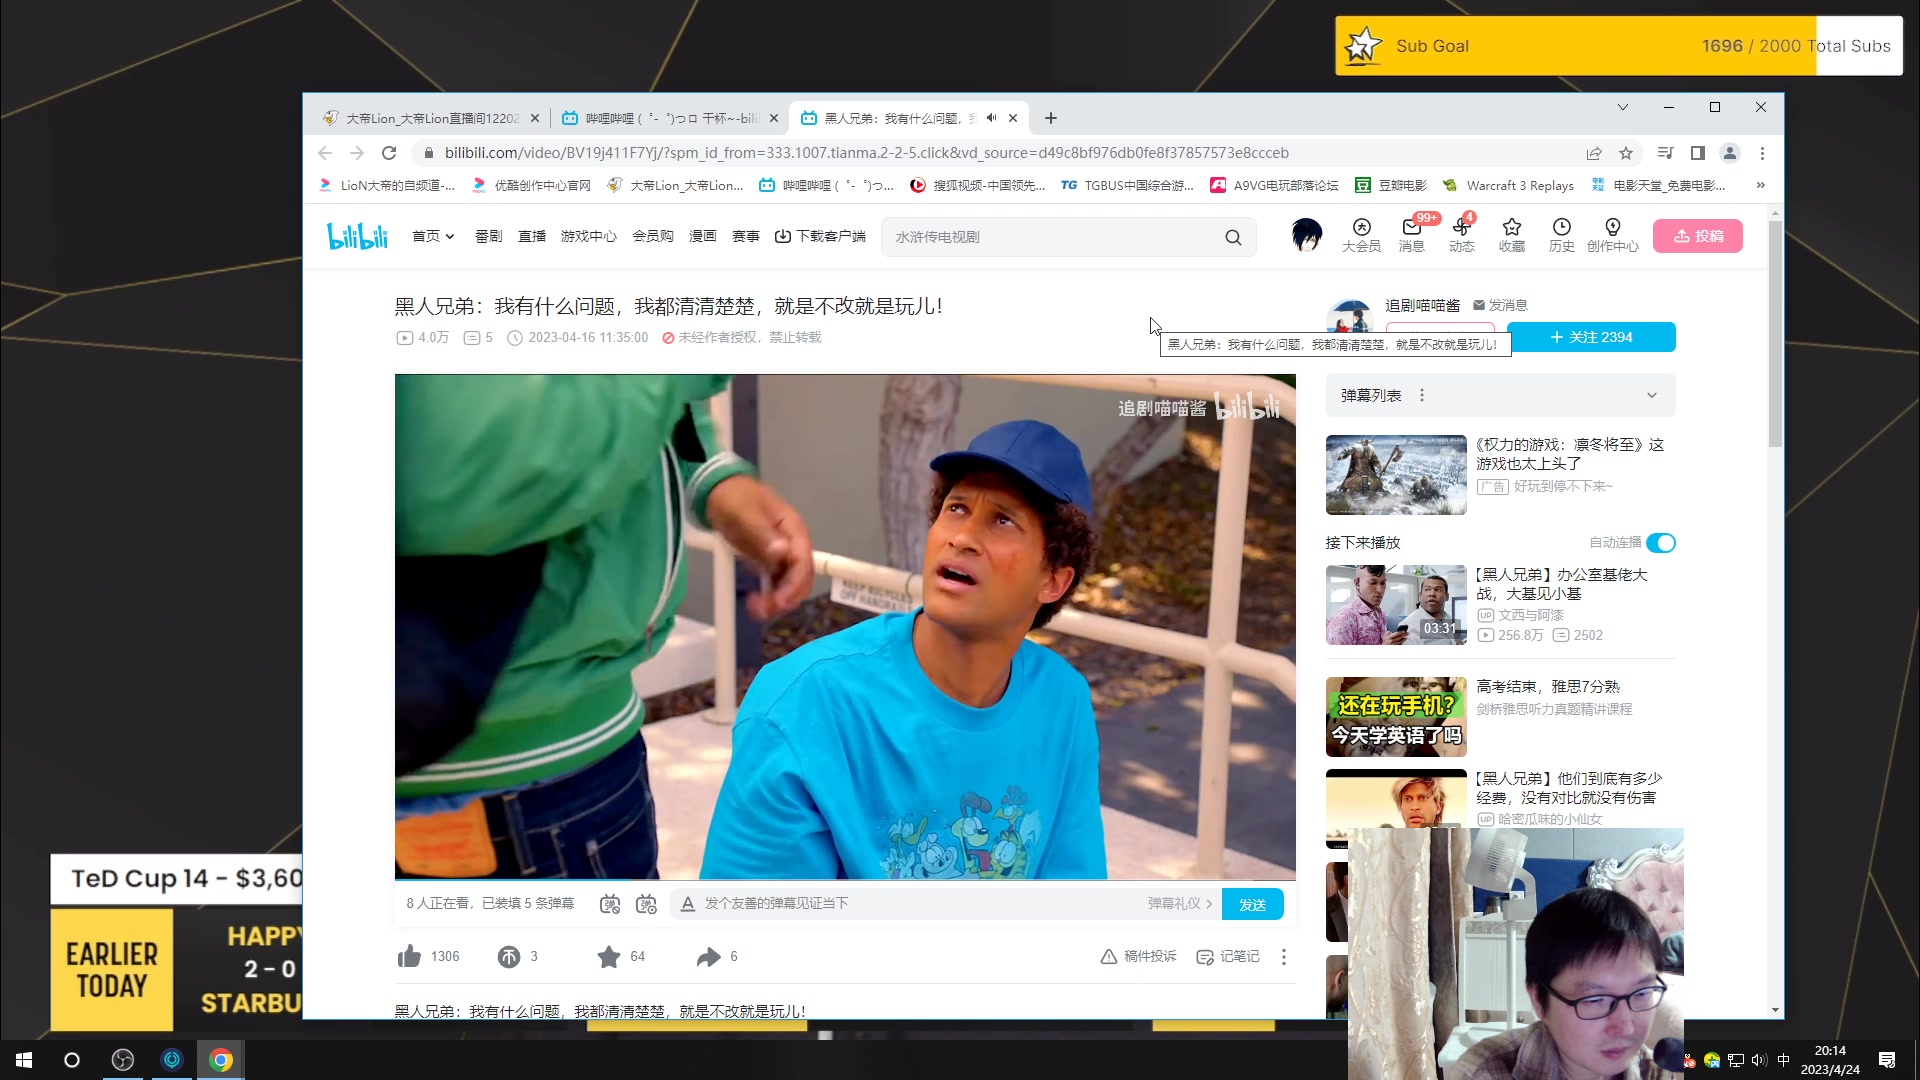Open Chrome menu three dots
This screenshot has height=1080, width=1920.
point(1762,153)
